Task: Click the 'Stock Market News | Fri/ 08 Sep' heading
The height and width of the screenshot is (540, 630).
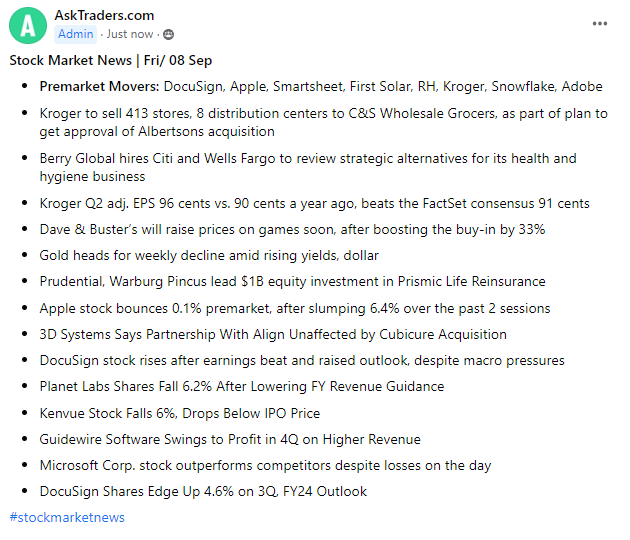Action: pyautogui.click(x=110, y=60)
